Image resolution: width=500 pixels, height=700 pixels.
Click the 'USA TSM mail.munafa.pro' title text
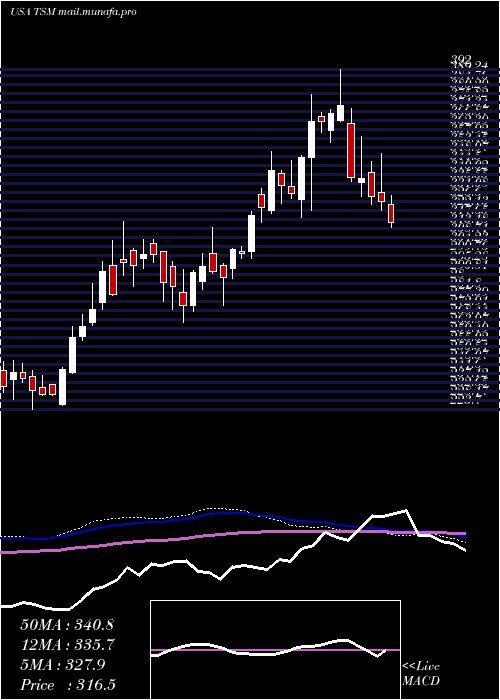pos(73,12)
